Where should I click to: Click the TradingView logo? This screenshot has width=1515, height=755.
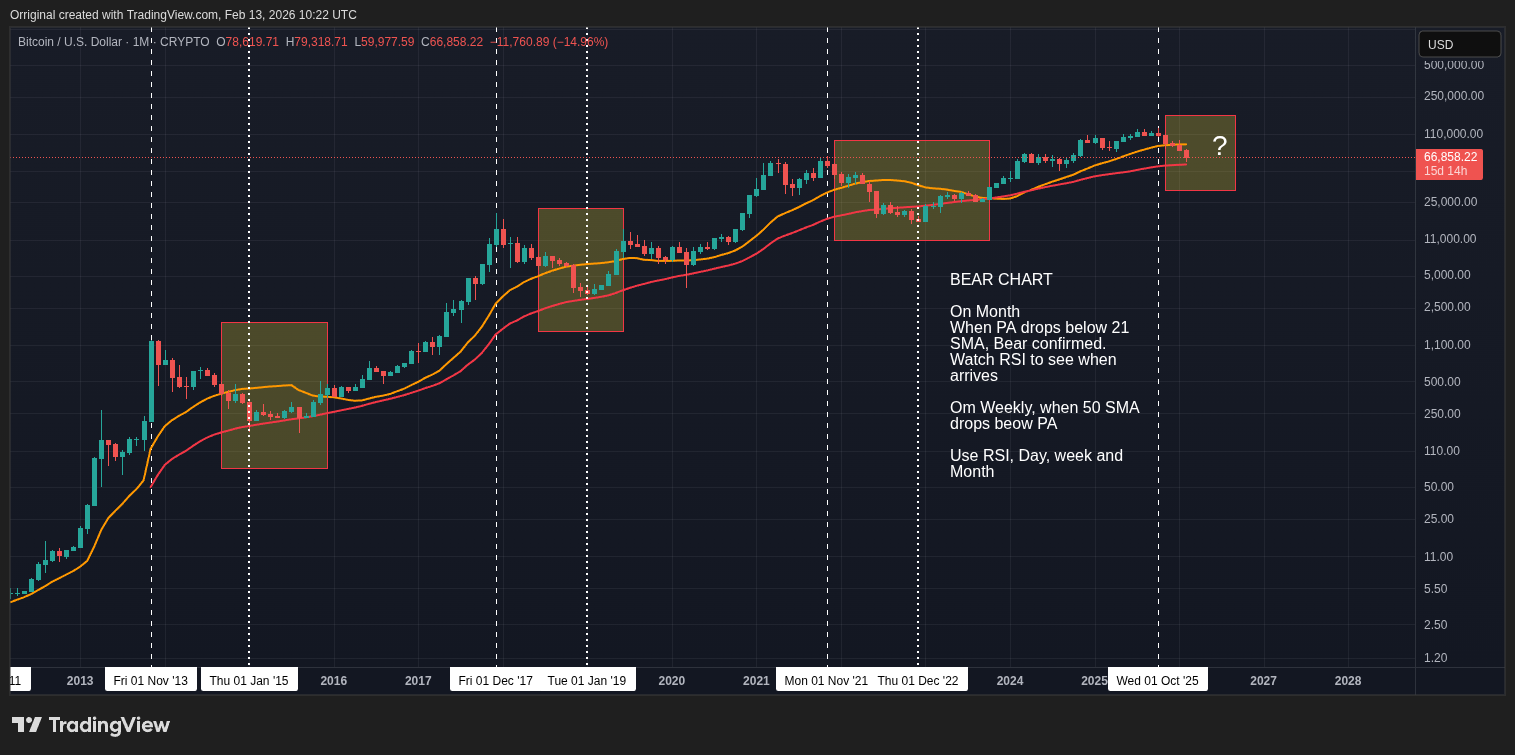click(x=91, y=725)
